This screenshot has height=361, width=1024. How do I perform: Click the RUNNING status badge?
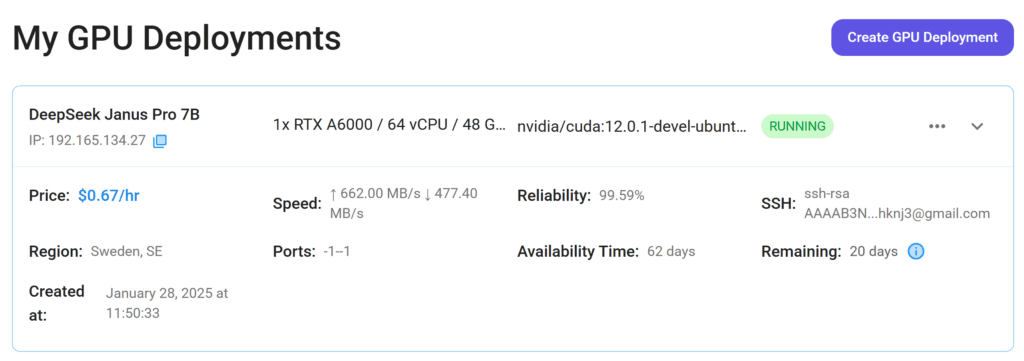click(797, 126)
